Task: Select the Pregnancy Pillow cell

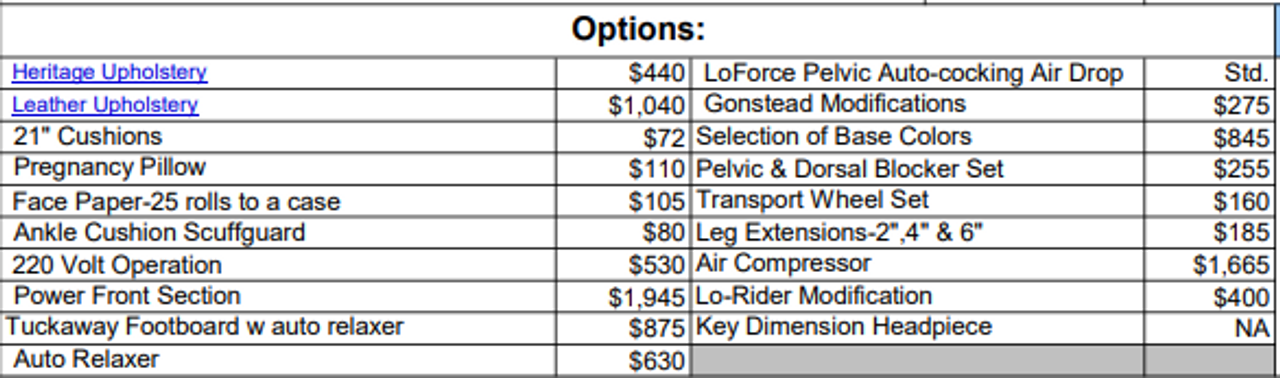Action: pos(278,167)
